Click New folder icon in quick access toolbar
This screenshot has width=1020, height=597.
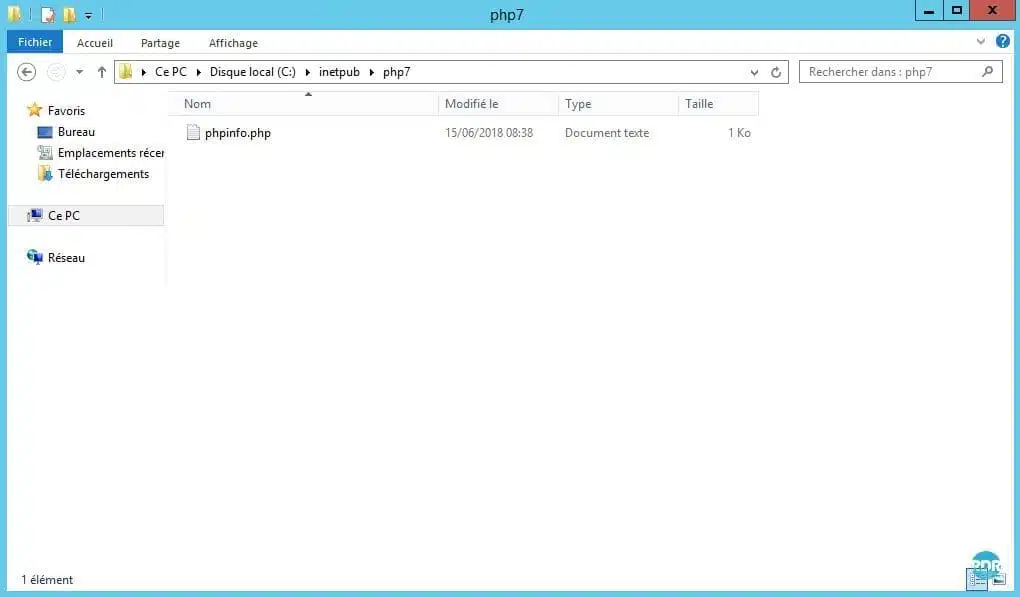[x=70, y=14]
